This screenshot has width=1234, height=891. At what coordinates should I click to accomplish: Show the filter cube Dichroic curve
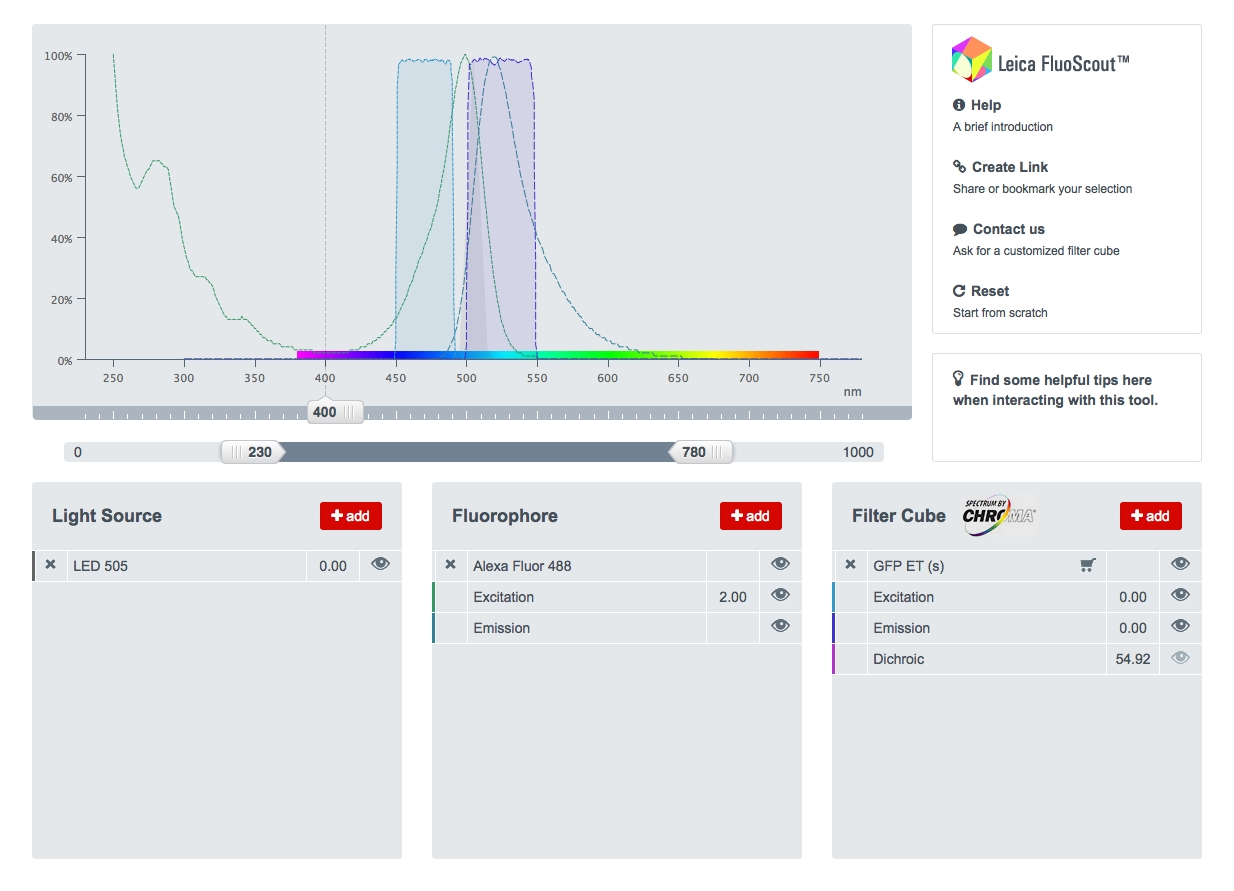[x=1180, y=658]
